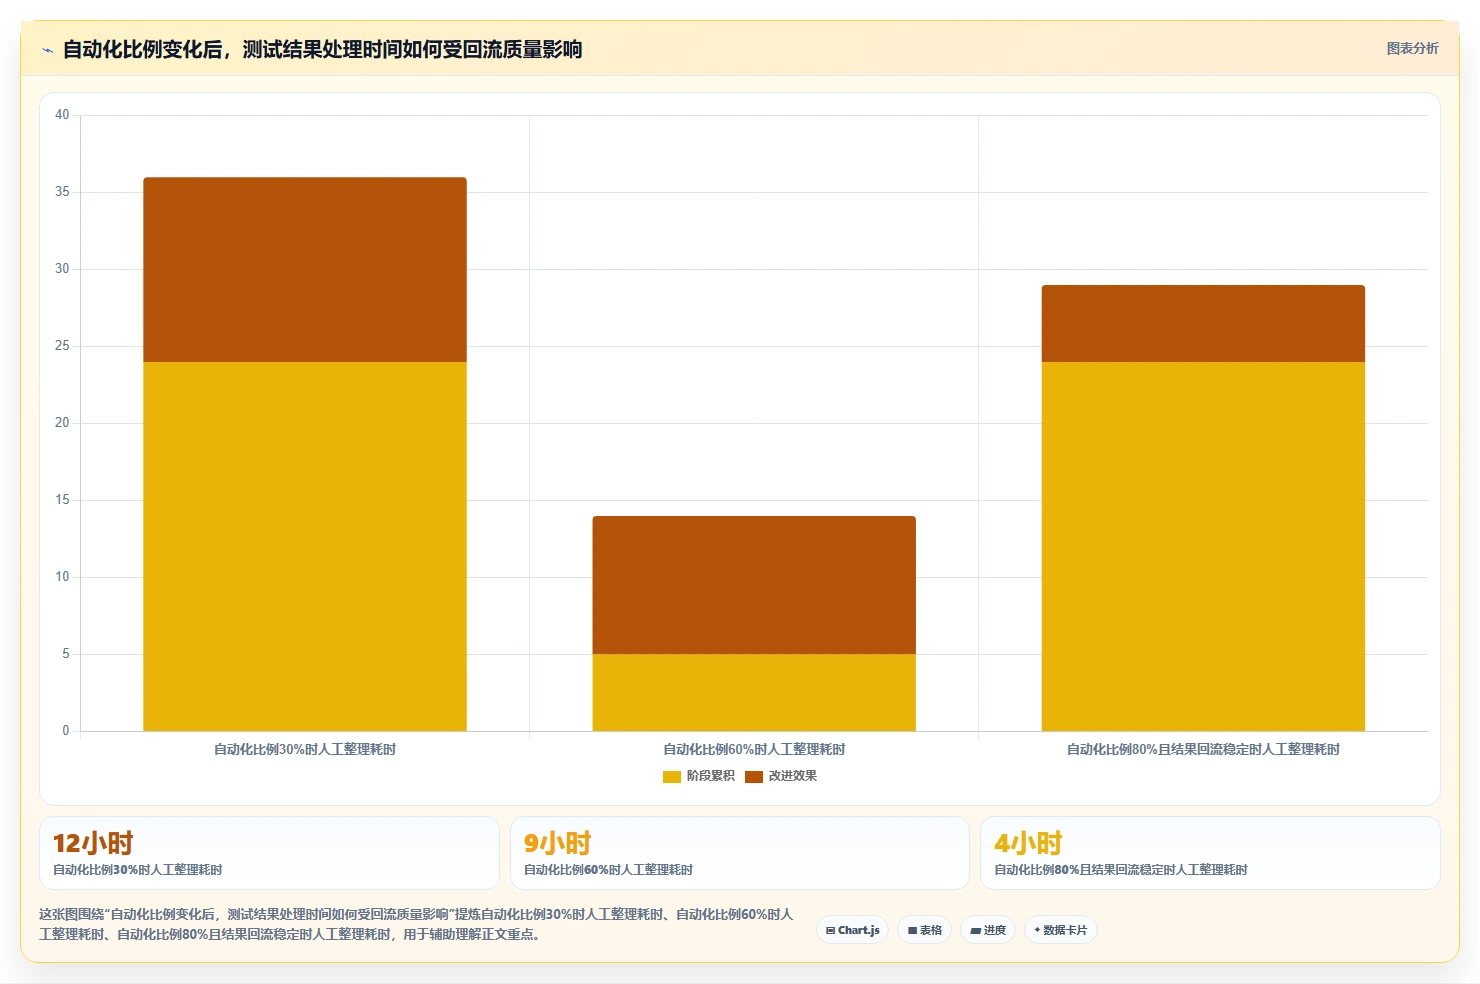This screenshot has width=1480, height=984.
Task: Click the y-axis value 25
Action: (x=62, y=346)
